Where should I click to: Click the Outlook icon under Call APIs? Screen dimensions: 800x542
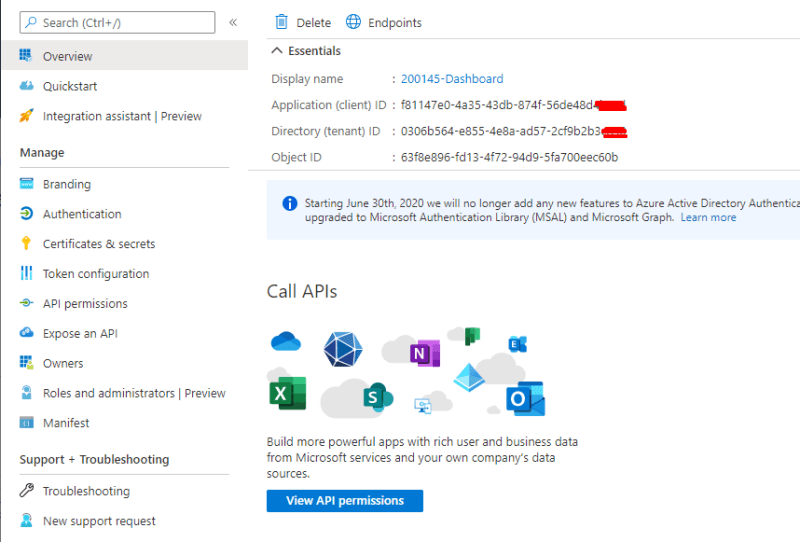pyautogui.click(x=526, y=399)
